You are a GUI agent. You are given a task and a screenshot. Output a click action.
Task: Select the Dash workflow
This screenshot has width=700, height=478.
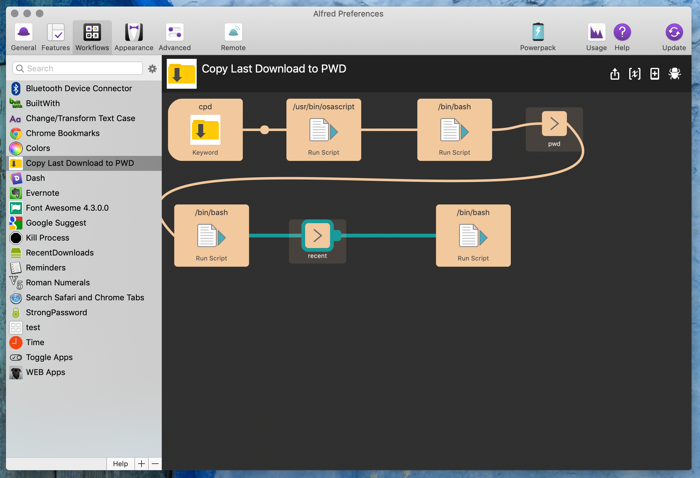coord(84,178)
